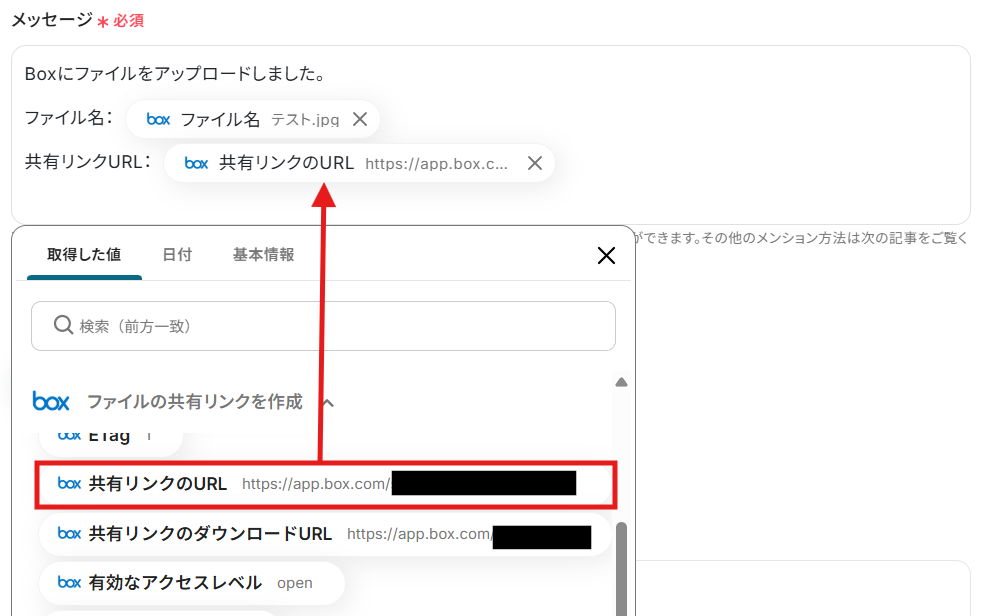Click the メッセージ field label

pyautogui.click(x=52, y=20)
